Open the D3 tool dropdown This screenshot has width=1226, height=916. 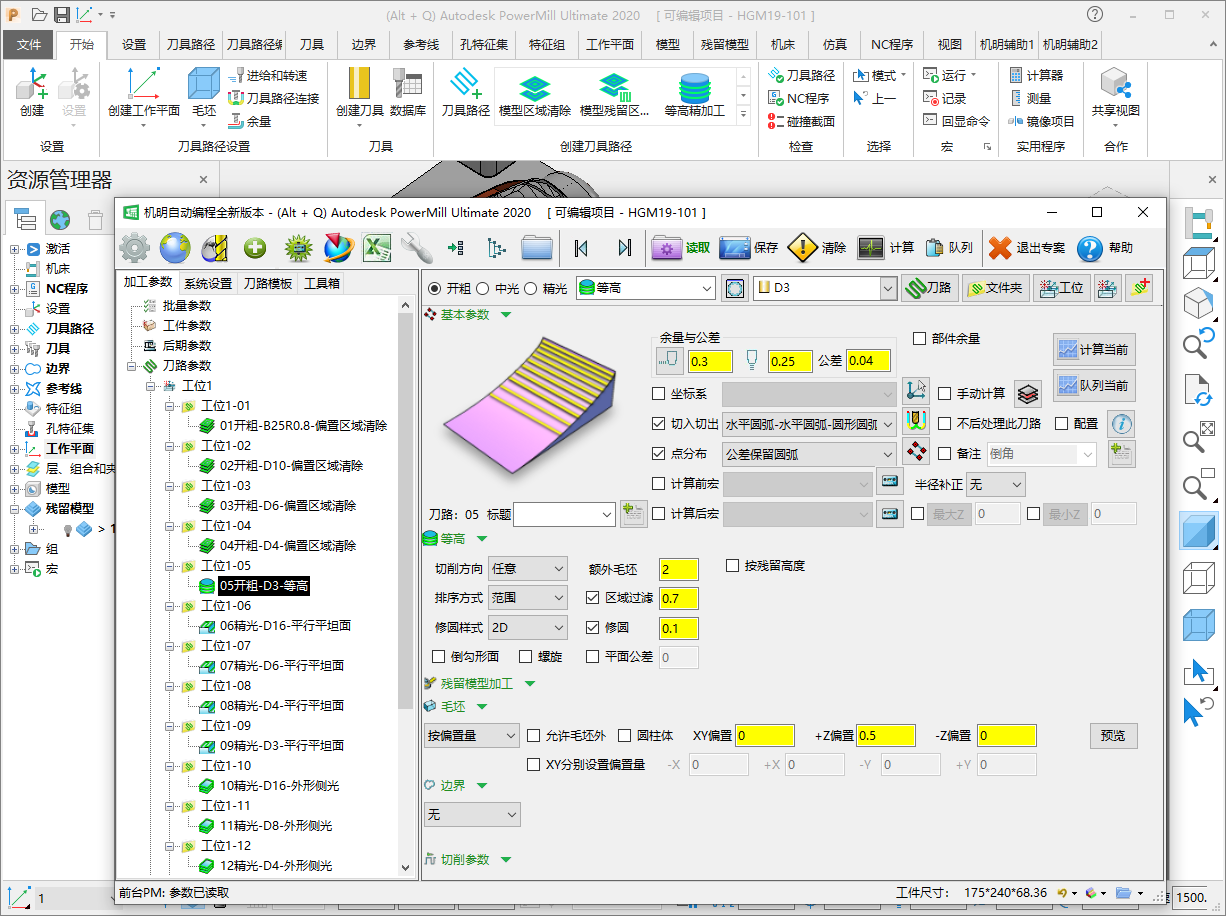(825, 288)
